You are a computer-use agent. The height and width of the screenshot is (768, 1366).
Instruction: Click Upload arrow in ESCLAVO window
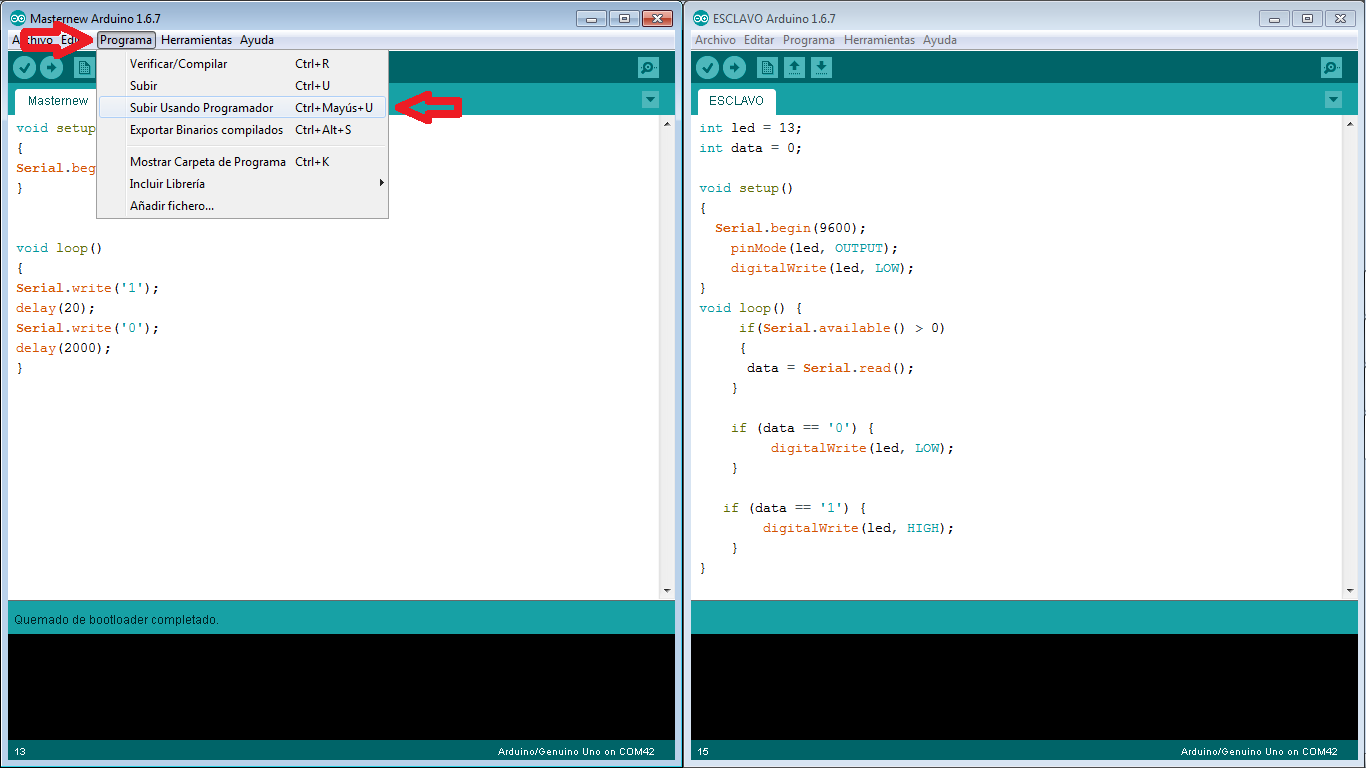[x=734, y=68]
